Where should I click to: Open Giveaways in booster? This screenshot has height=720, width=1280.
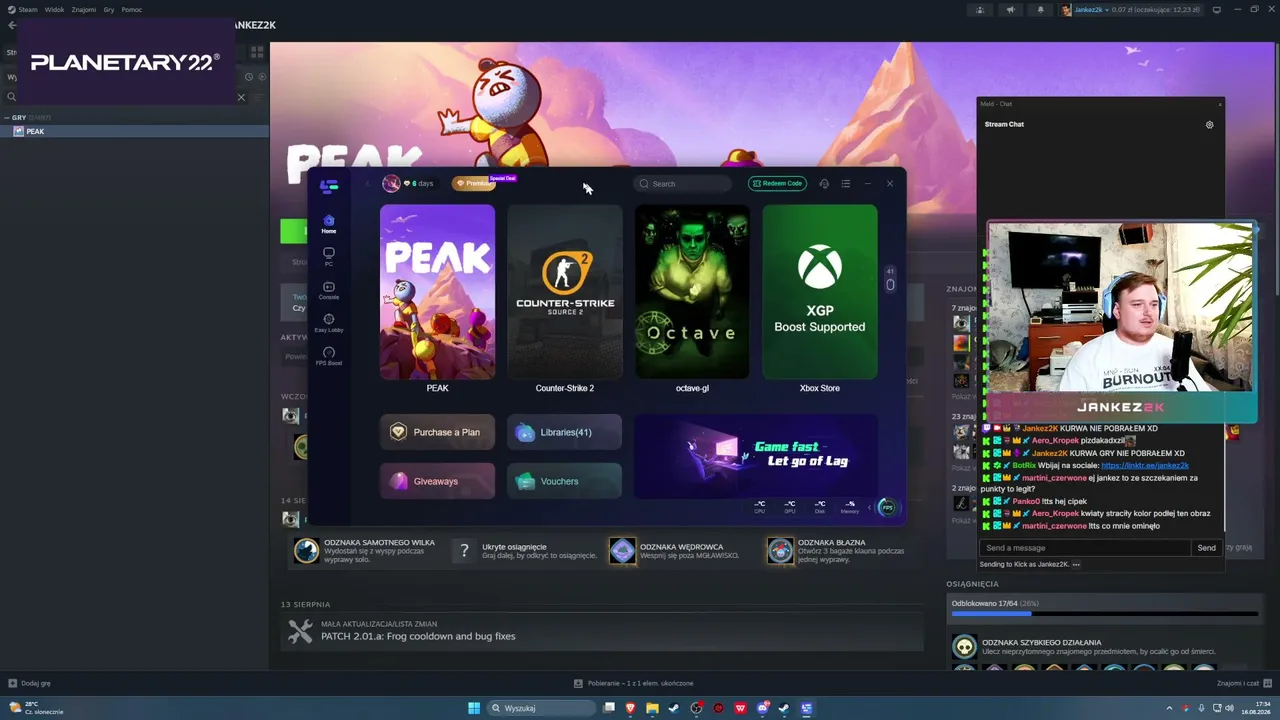click(437, 481)
